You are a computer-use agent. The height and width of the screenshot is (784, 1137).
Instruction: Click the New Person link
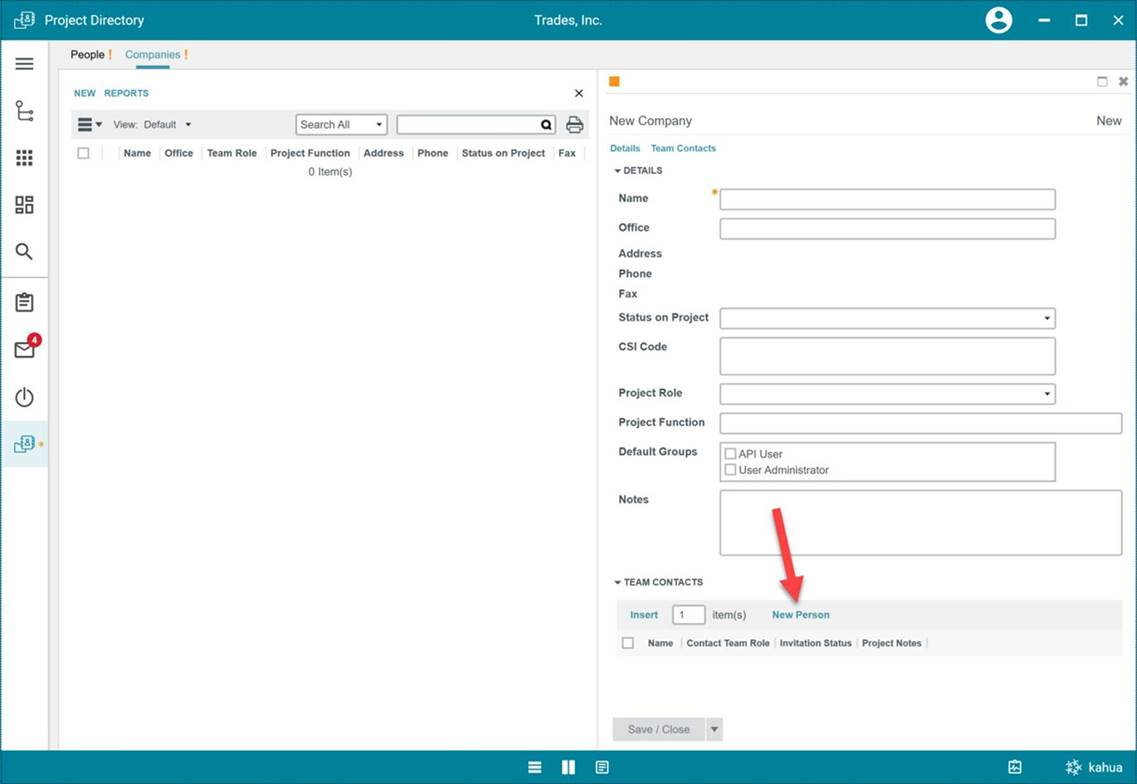click(800, 615)
